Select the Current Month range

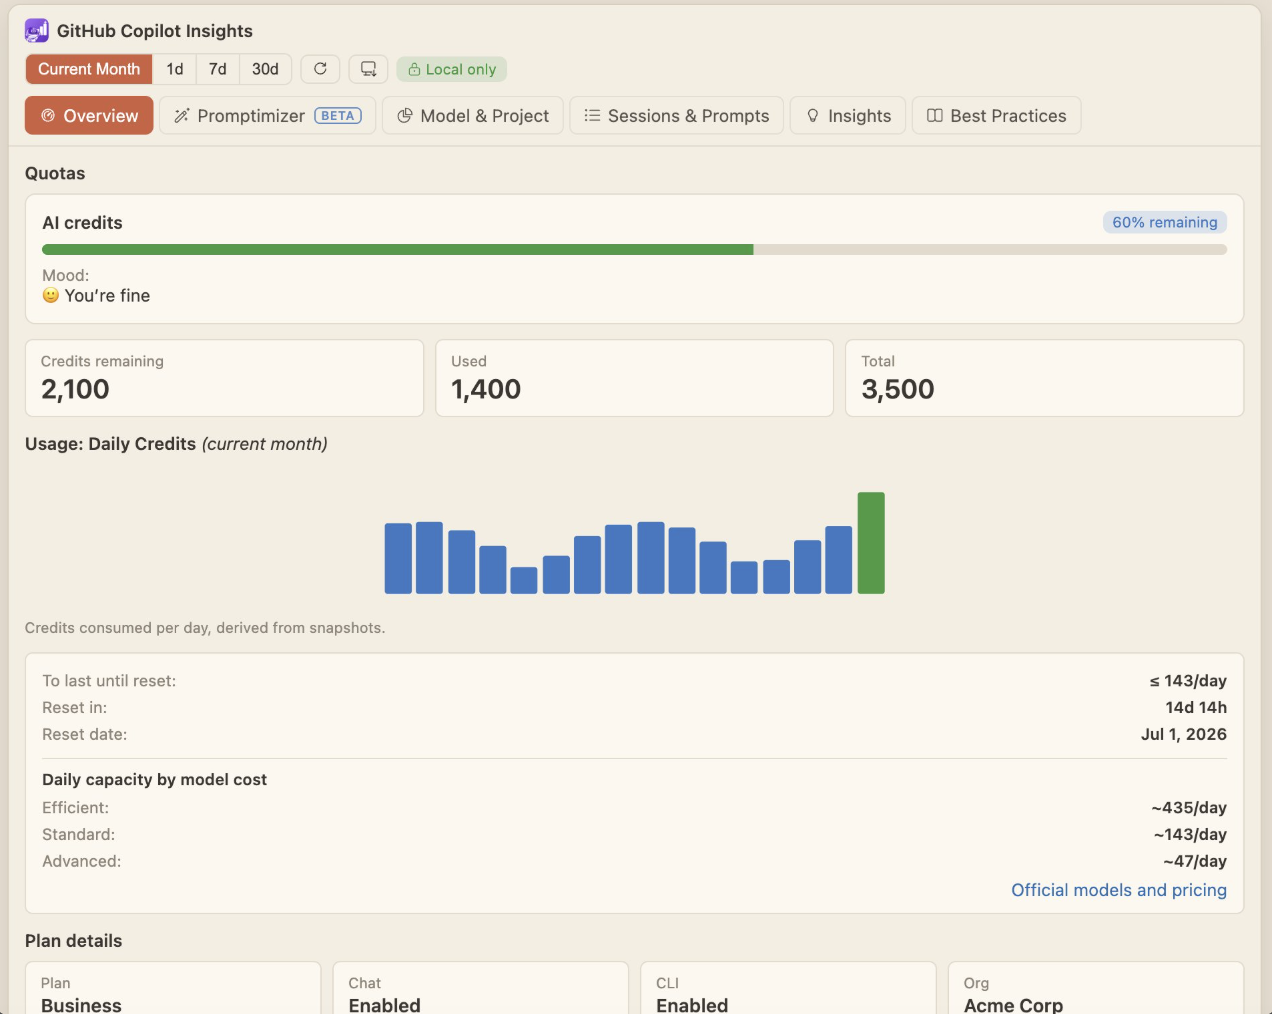pos(89,69)
